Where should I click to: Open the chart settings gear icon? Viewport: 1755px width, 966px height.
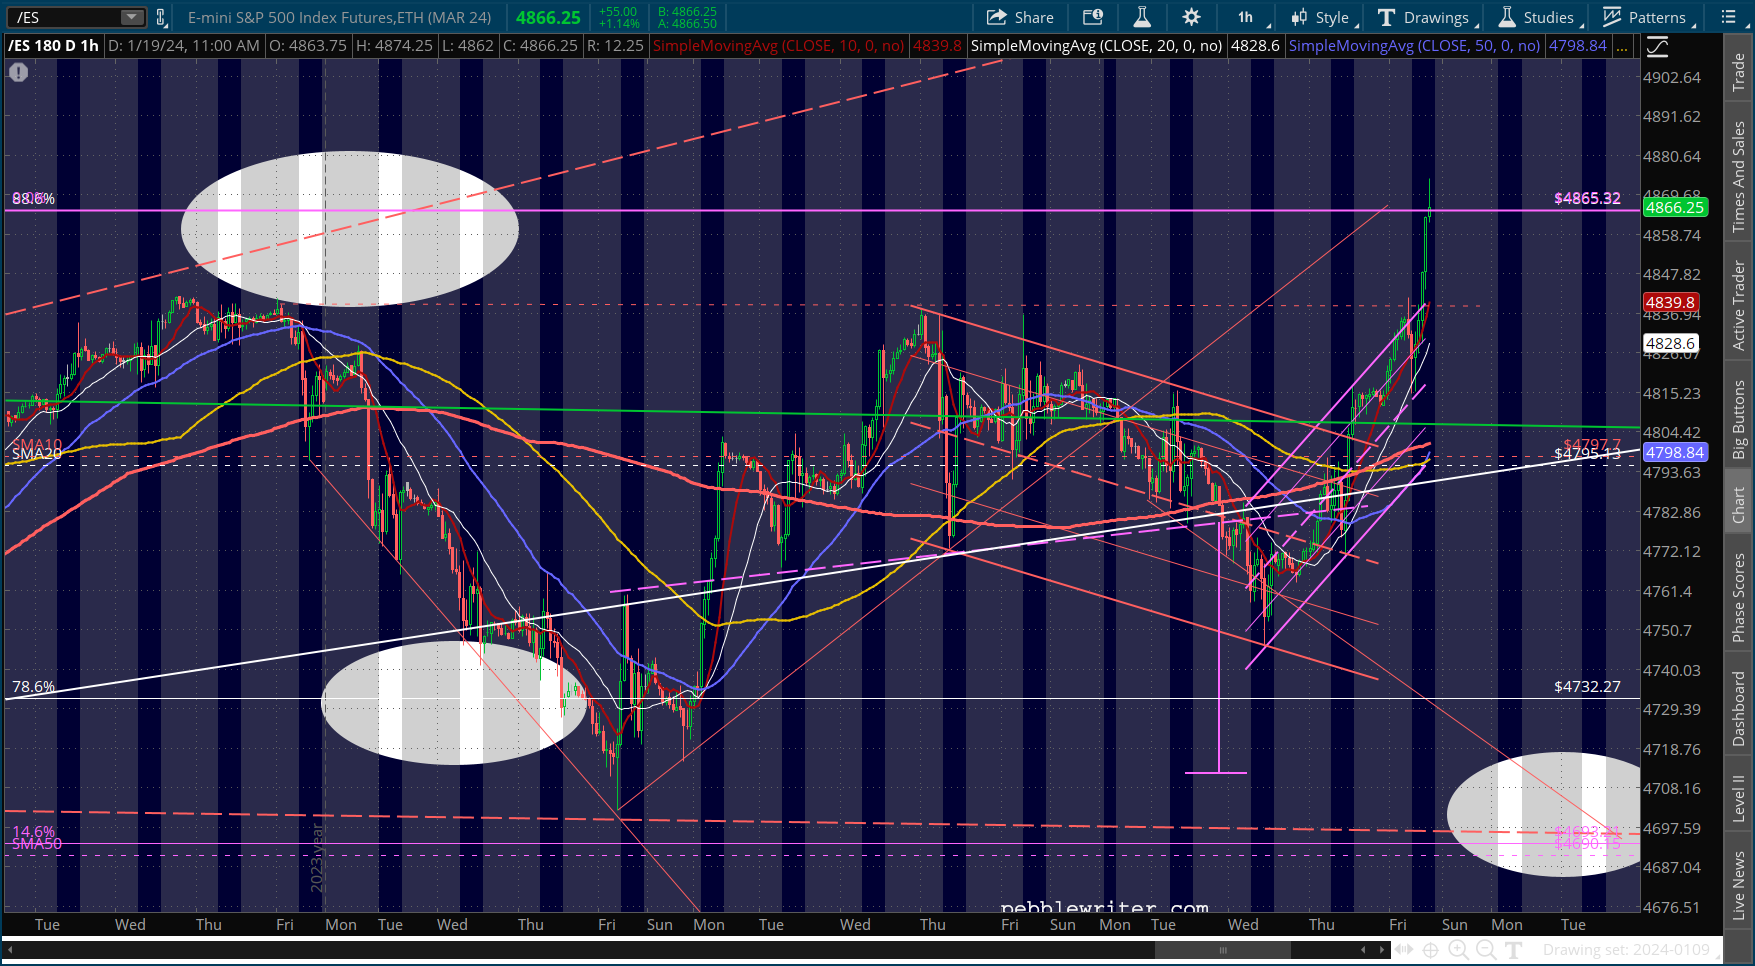coord(1191,17)
